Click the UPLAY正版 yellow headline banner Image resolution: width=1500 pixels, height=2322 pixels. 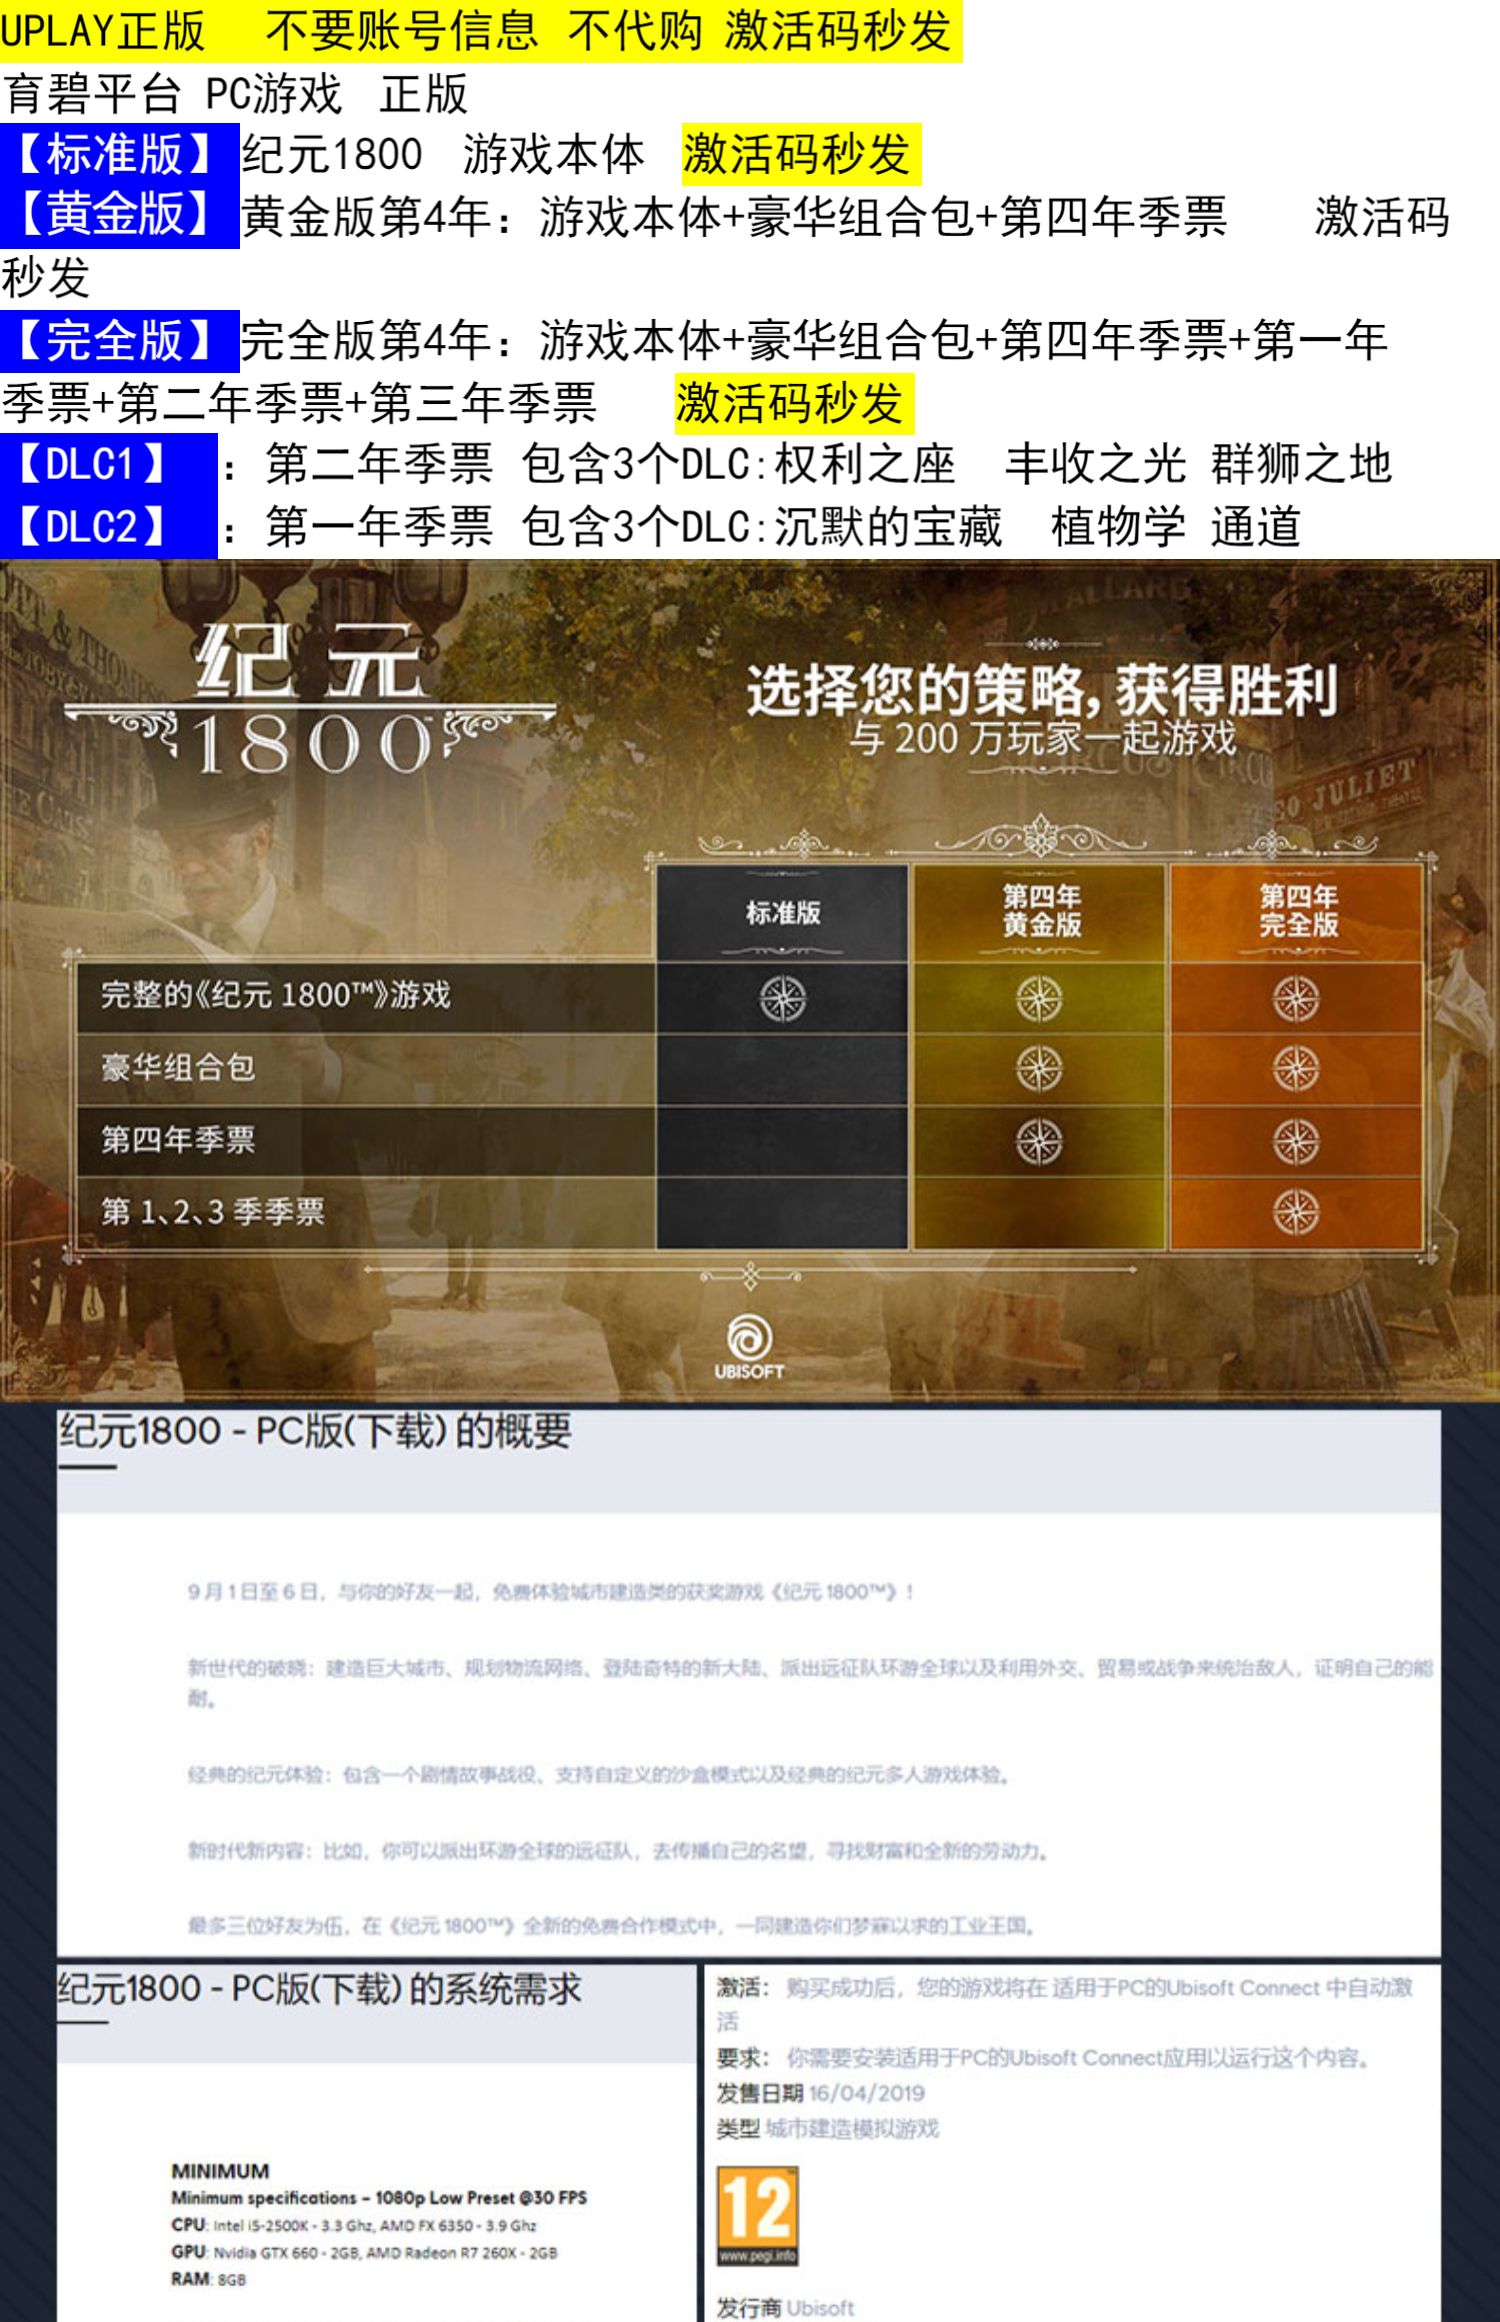(x=480, y=31)
